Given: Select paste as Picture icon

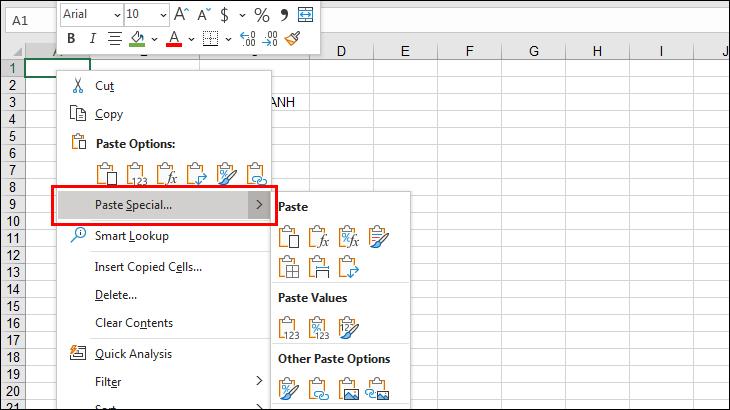Looking at the screenshot, I should click(x=349, y=389).
